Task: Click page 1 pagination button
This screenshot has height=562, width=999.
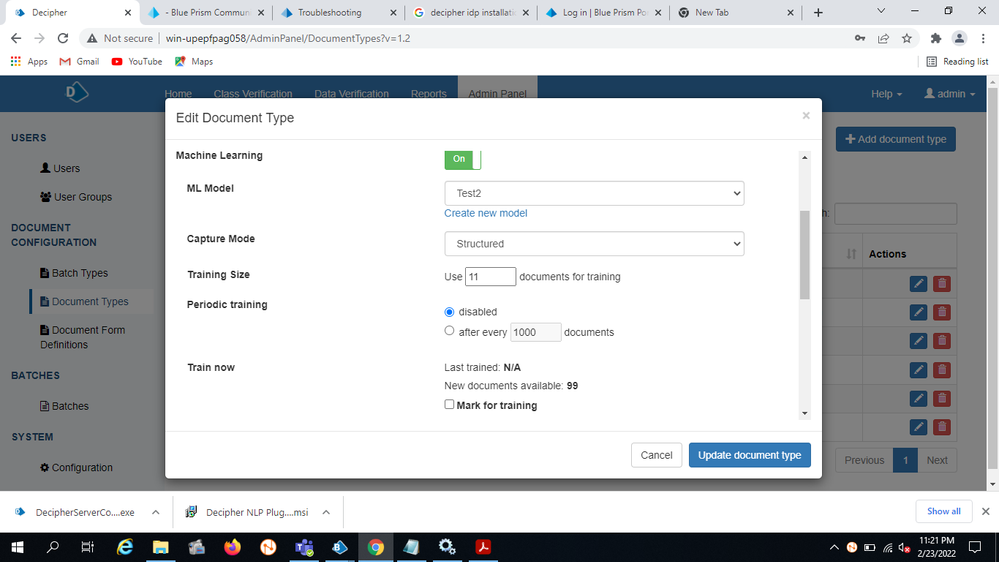Action: [x=905, y=460]
